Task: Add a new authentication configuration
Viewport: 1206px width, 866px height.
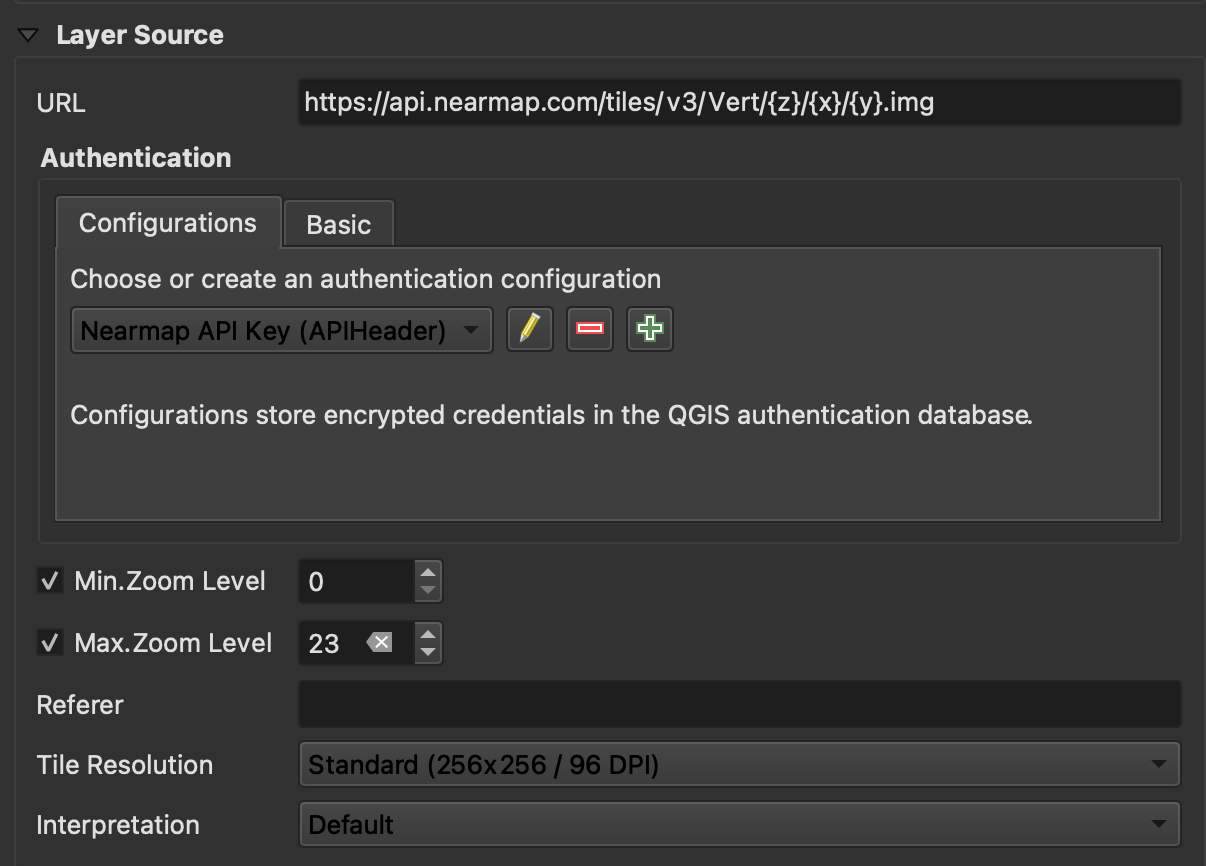Action: [x=649, y=329]
